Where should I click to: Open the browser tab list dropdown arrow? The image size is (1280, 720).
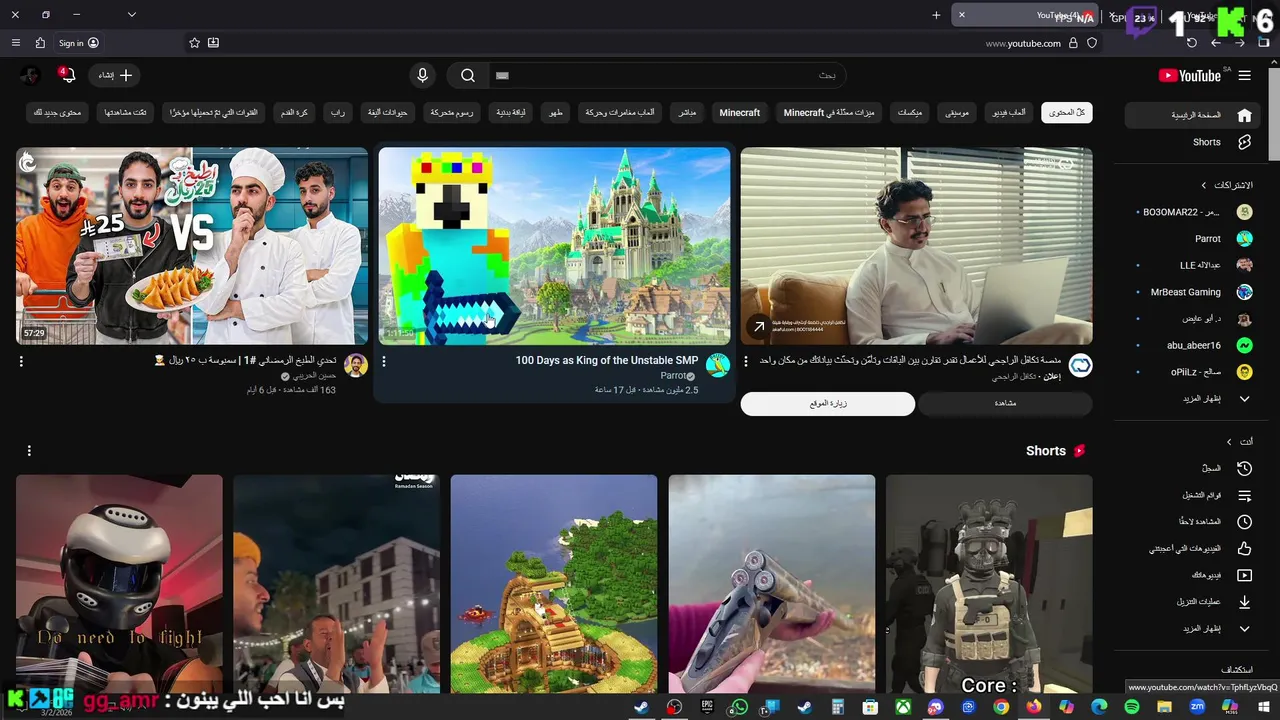131,15
